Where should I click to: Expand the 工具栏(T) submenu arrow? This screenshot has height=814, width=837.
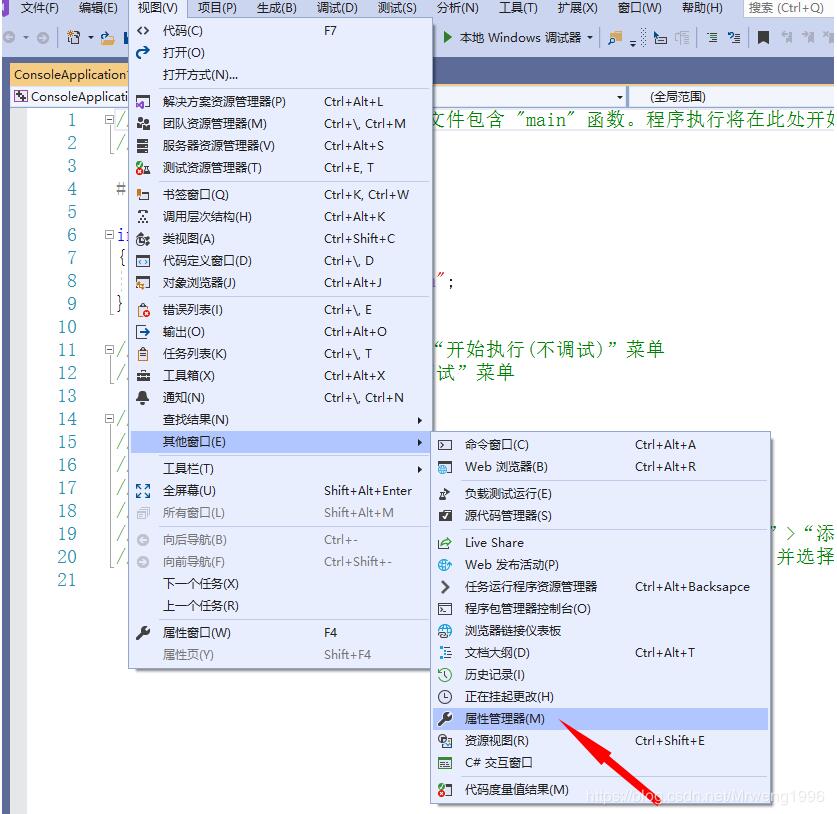420,469
